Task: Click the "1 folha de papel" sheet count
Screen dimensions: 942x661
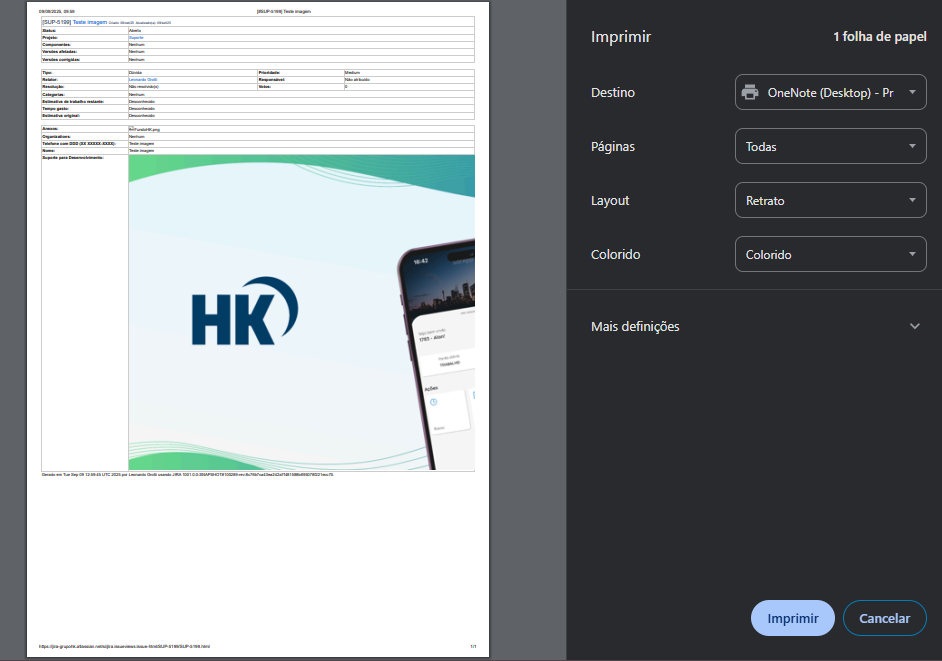Action: [x=880, y=37]
